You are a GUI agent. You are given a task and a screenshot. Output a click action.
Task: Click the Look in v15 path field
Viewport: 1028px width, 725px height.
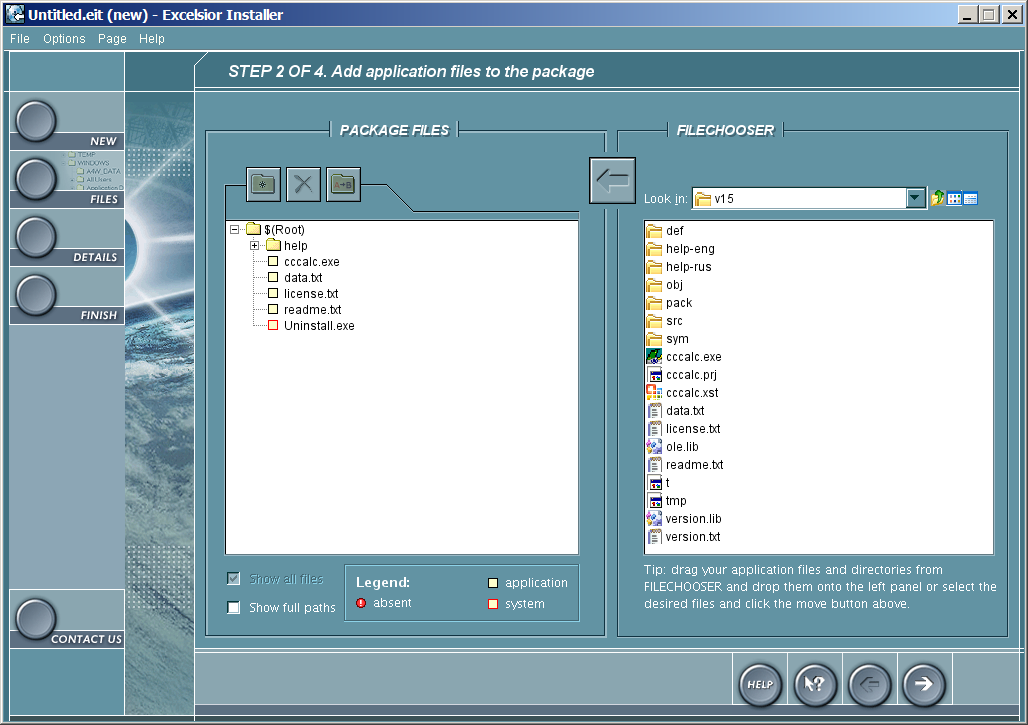[800, 198]
